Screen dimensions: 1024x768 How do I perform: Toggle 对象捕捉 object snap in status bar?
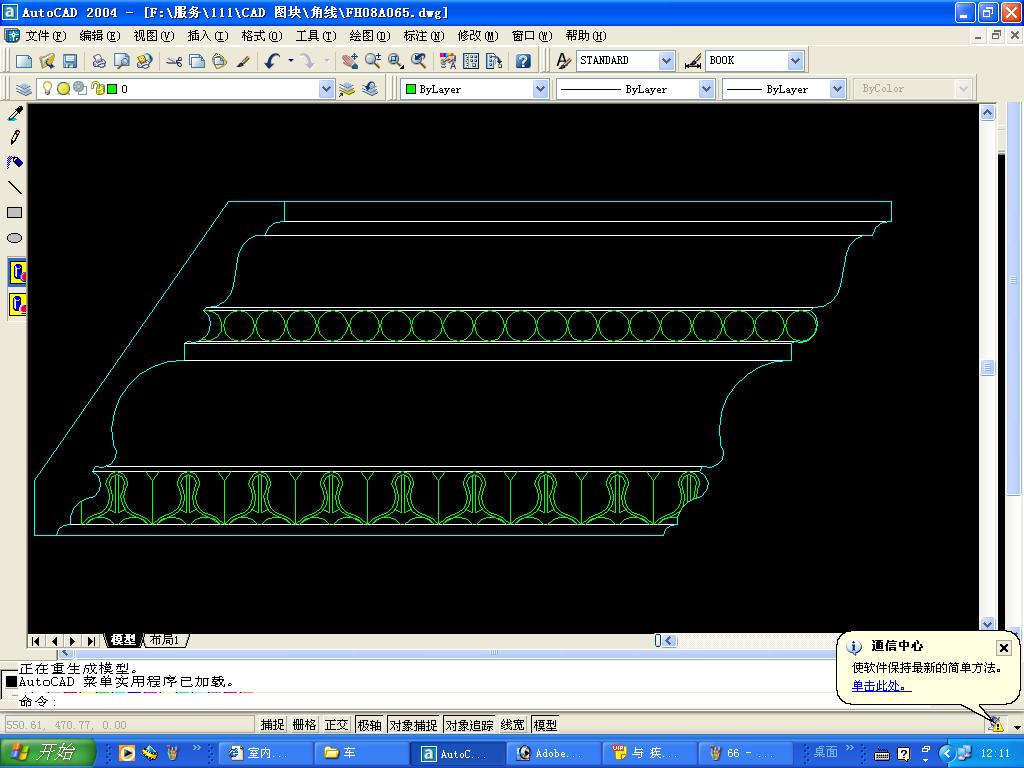413,725
